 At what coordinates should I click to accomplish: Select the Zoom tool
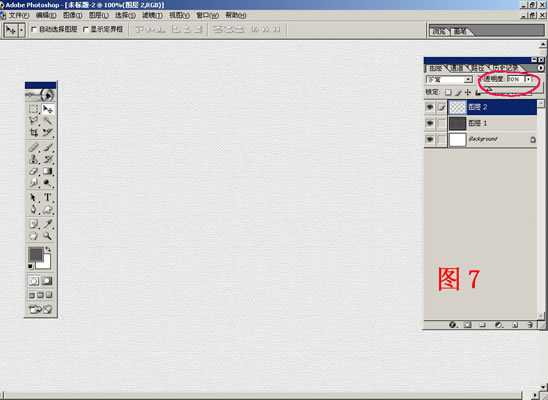coord(47,236)
